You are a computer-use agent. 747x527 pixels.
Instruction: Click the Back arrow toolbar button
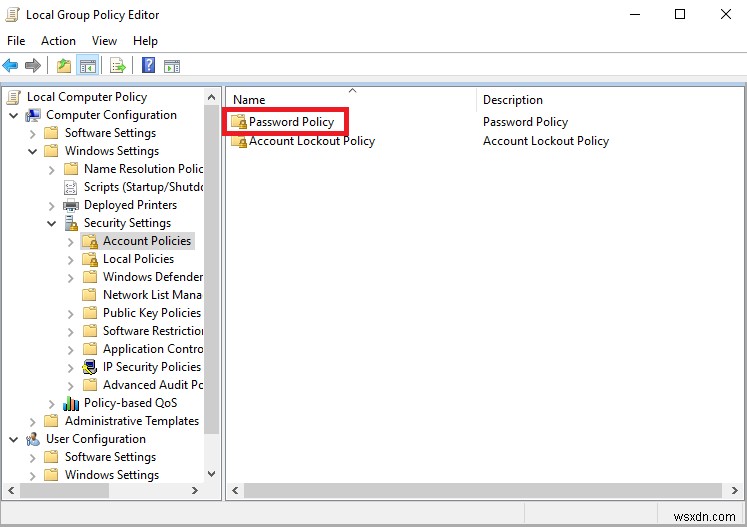[x=10, y=65]
